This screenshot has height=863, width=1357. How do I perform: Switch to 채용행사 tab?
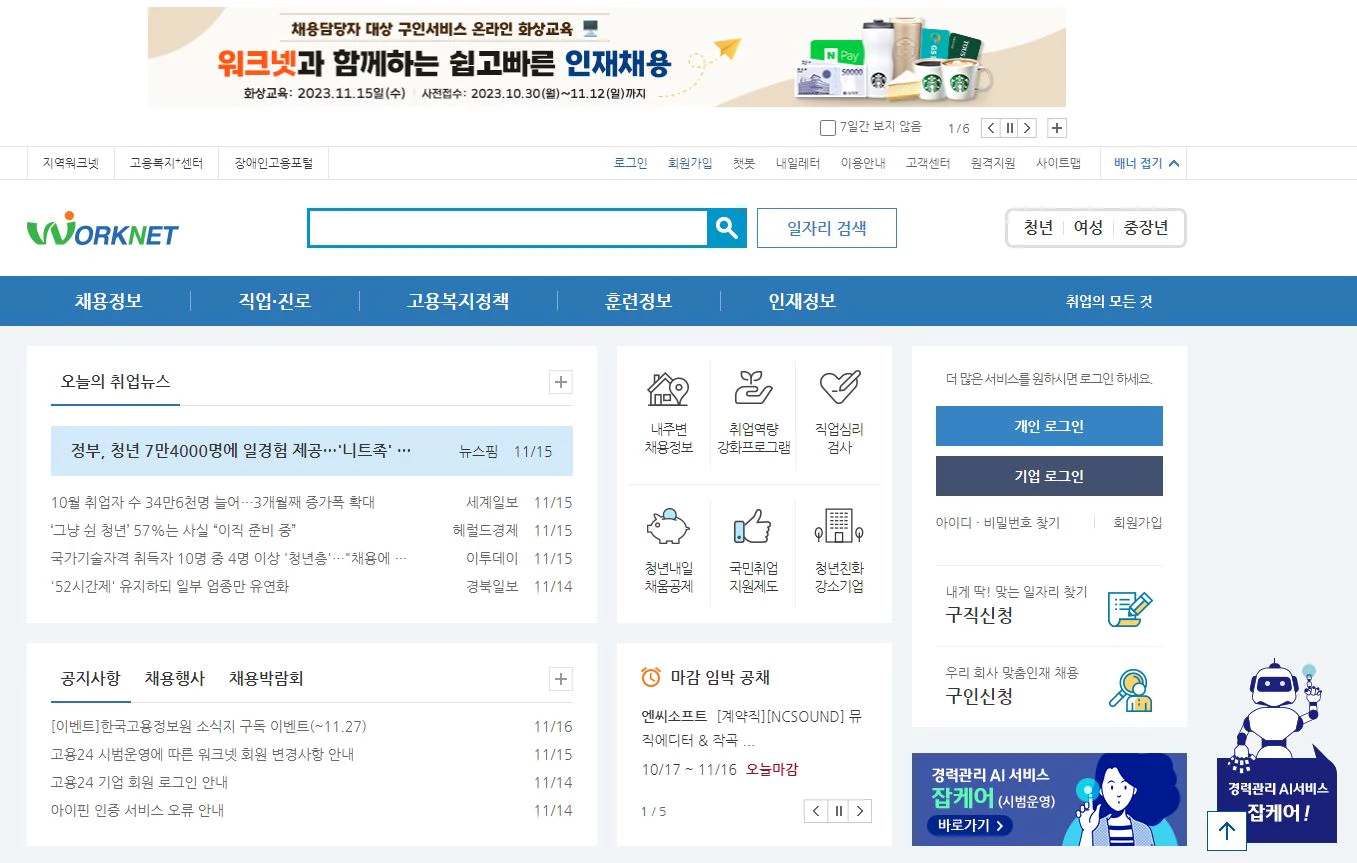pos(174,678)
